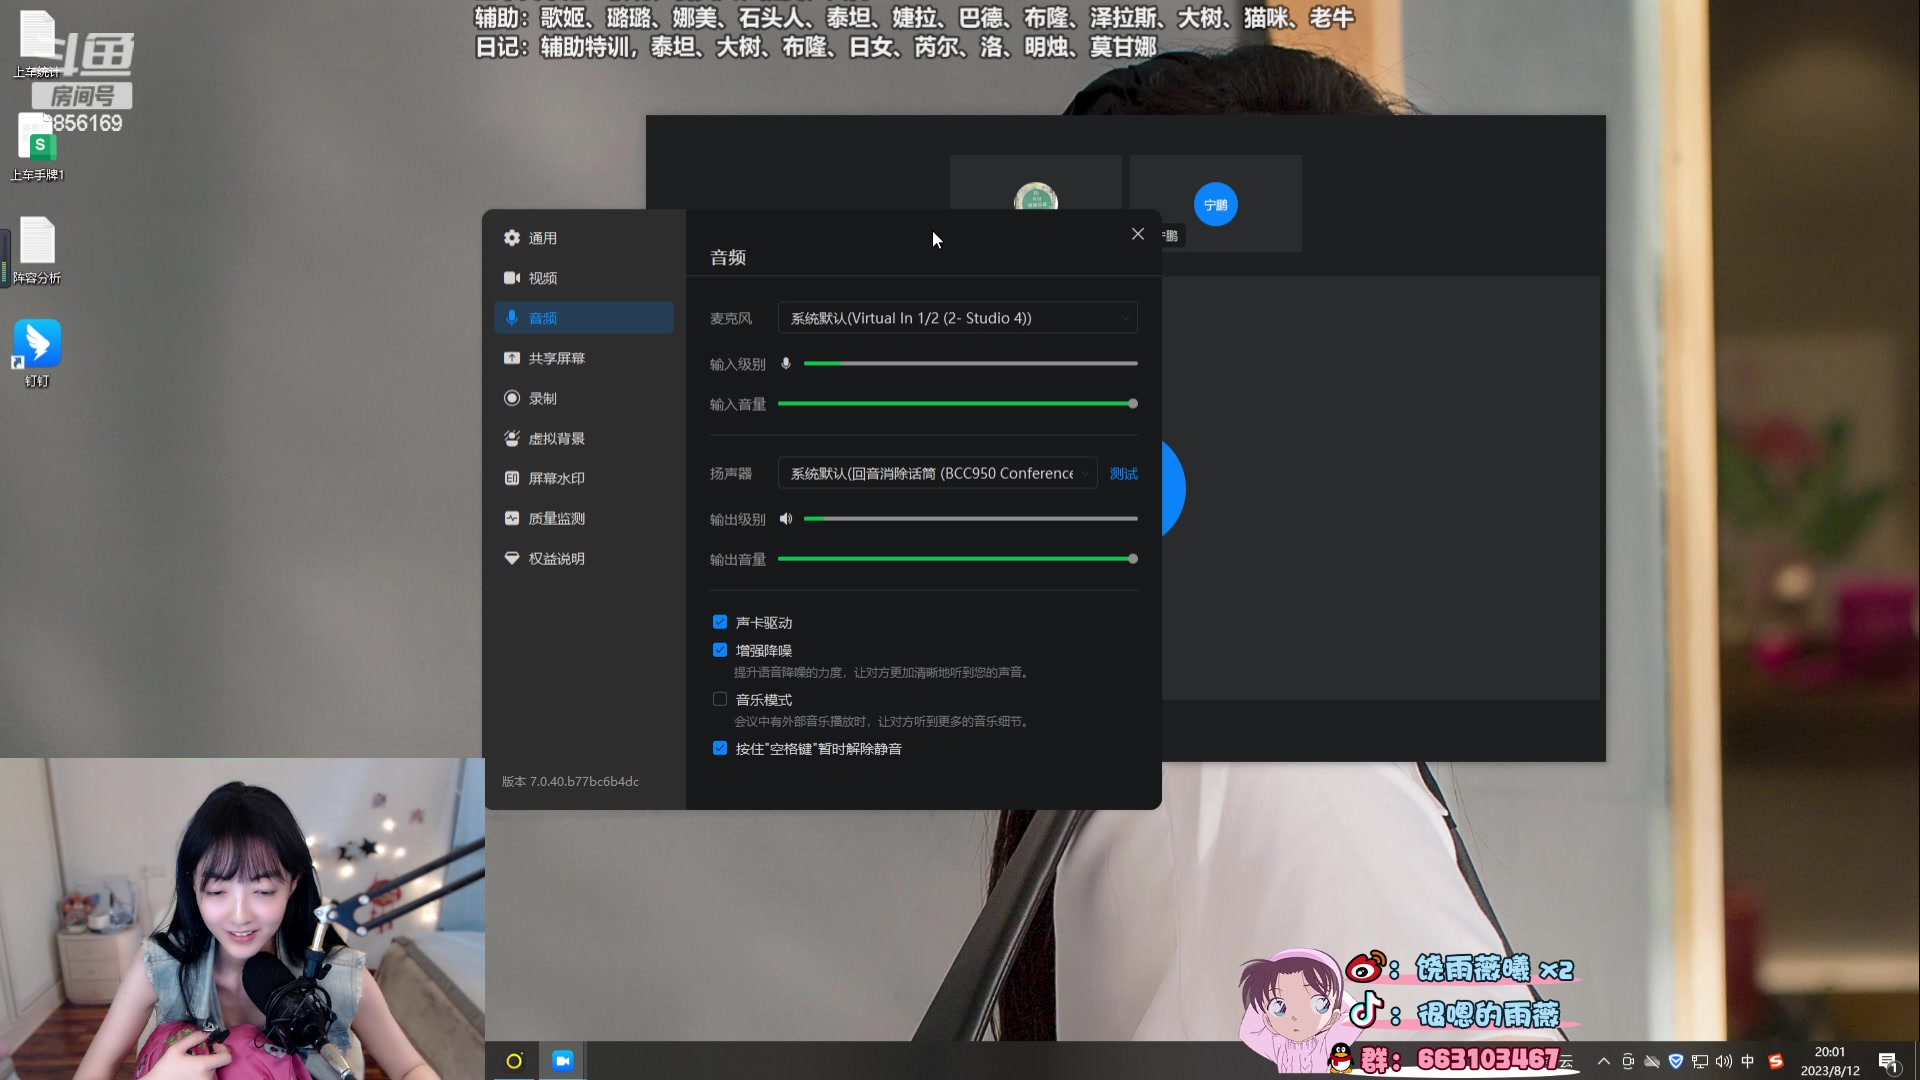
Task: Toggle the 按住空格键暂时解除静音 checkbox
Action: 720,748
